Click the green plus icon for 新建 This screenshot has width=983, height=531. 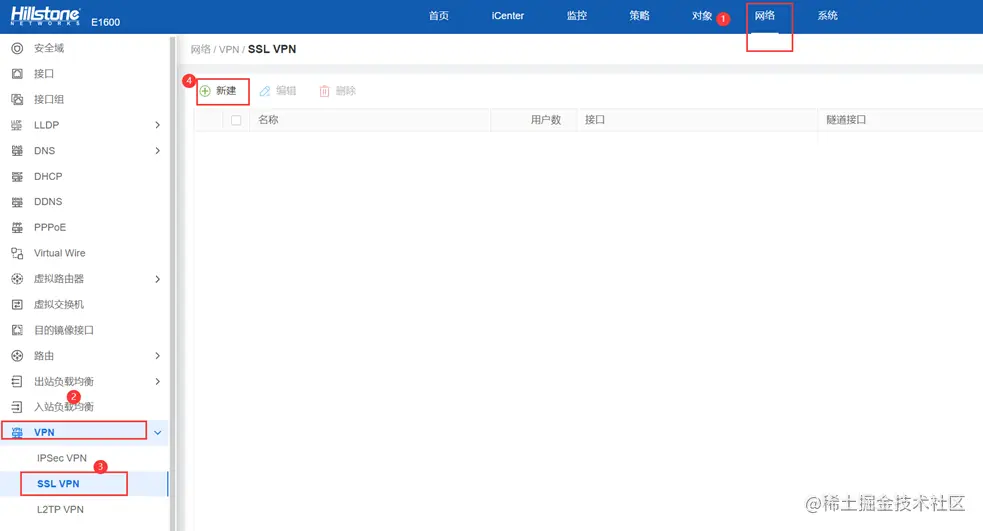point(205,91)
